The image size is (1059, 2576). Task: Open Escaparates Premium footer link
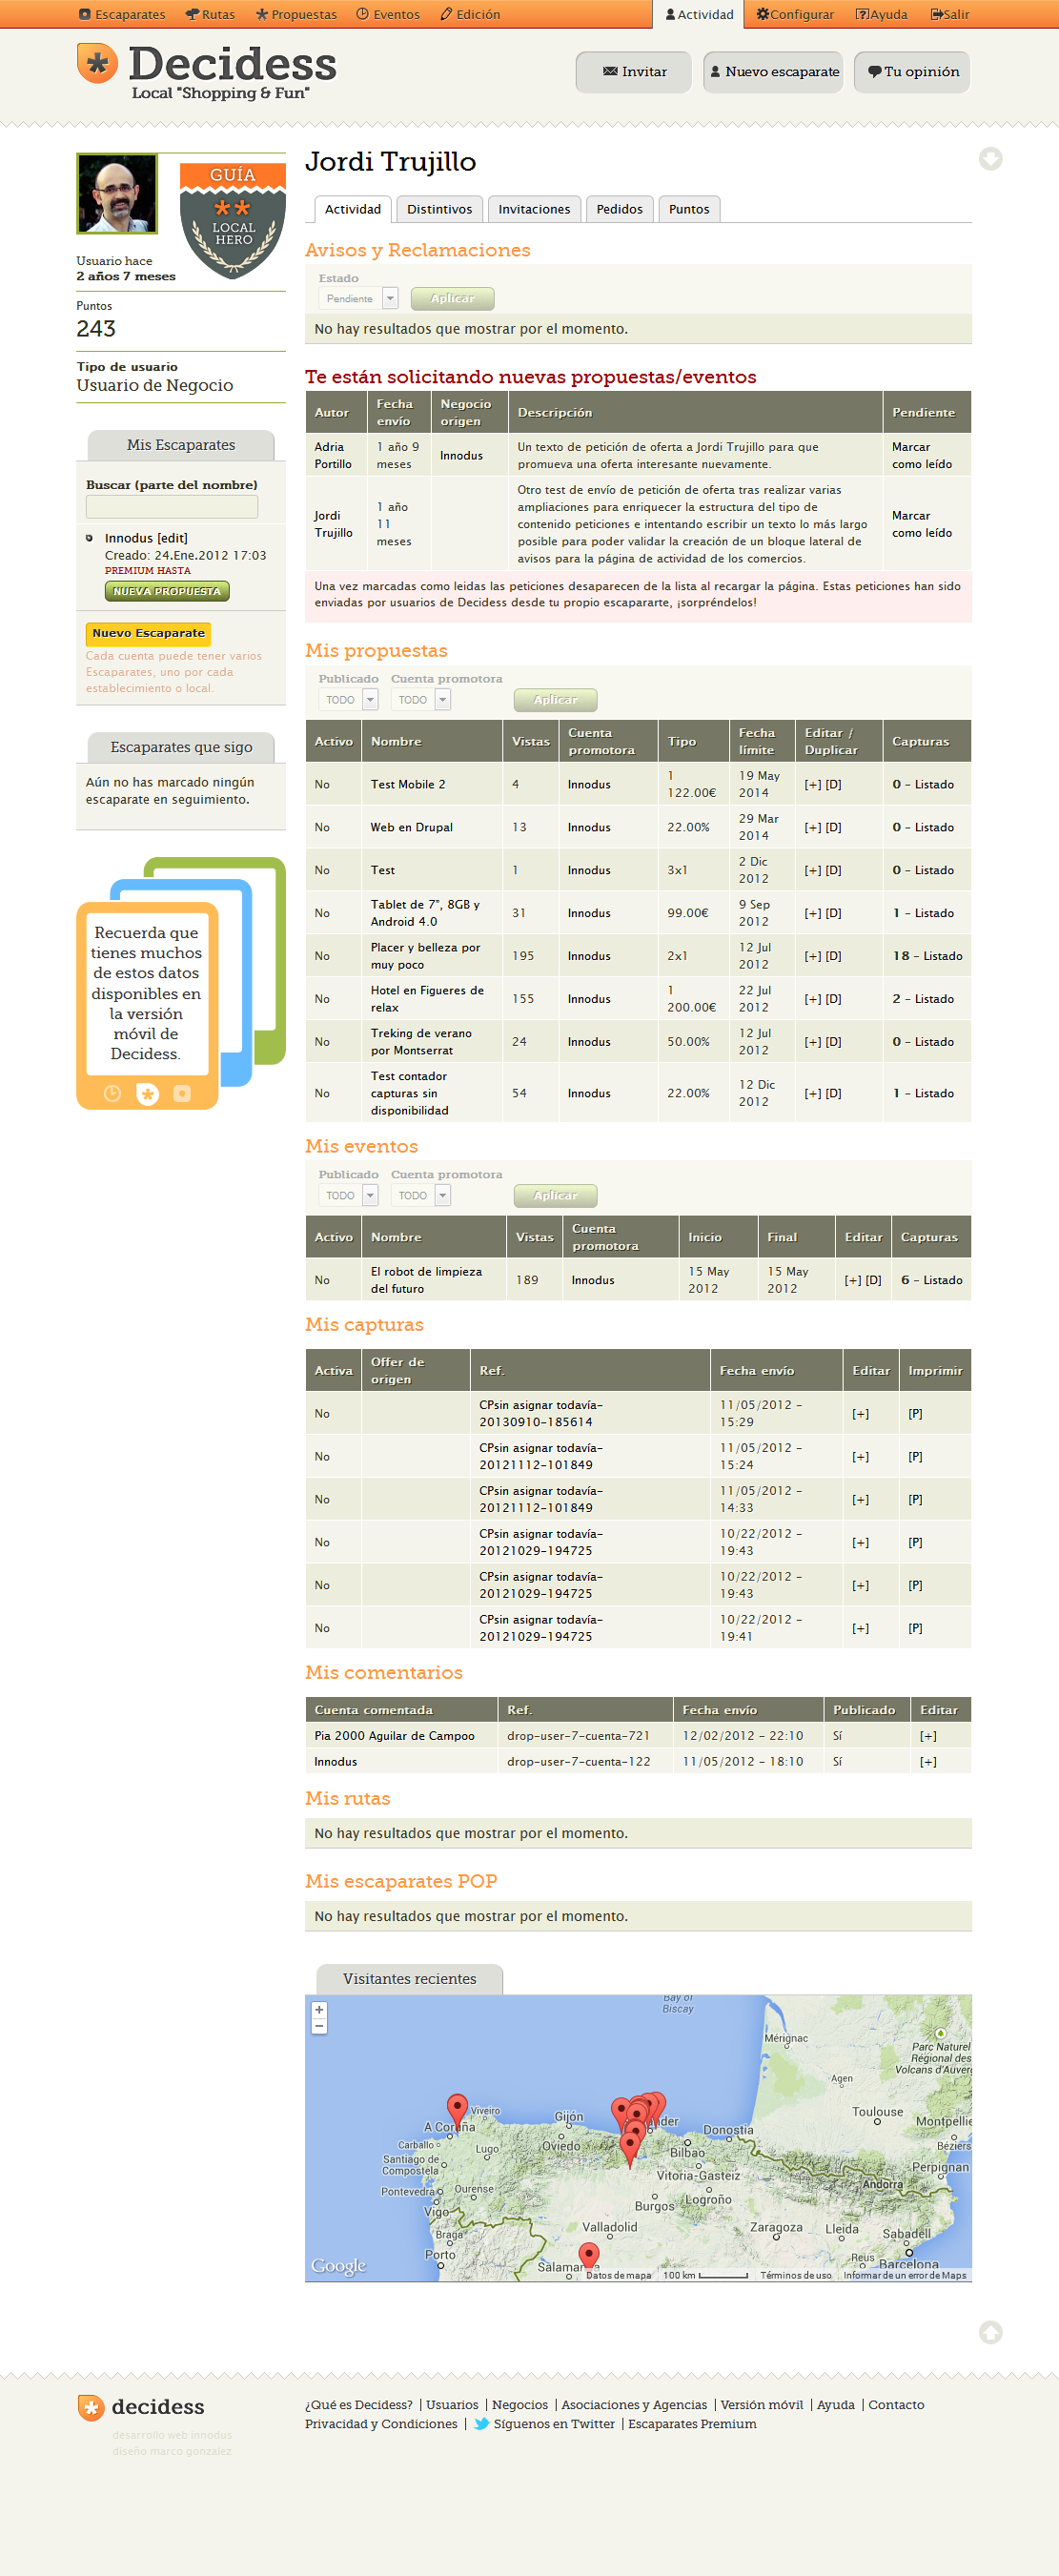[692, 2424]
